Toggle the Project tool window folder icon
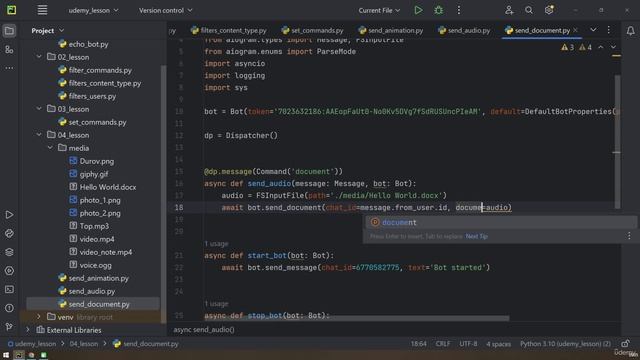The width and height of the screenshot is (640, 360). click(9, 31)
